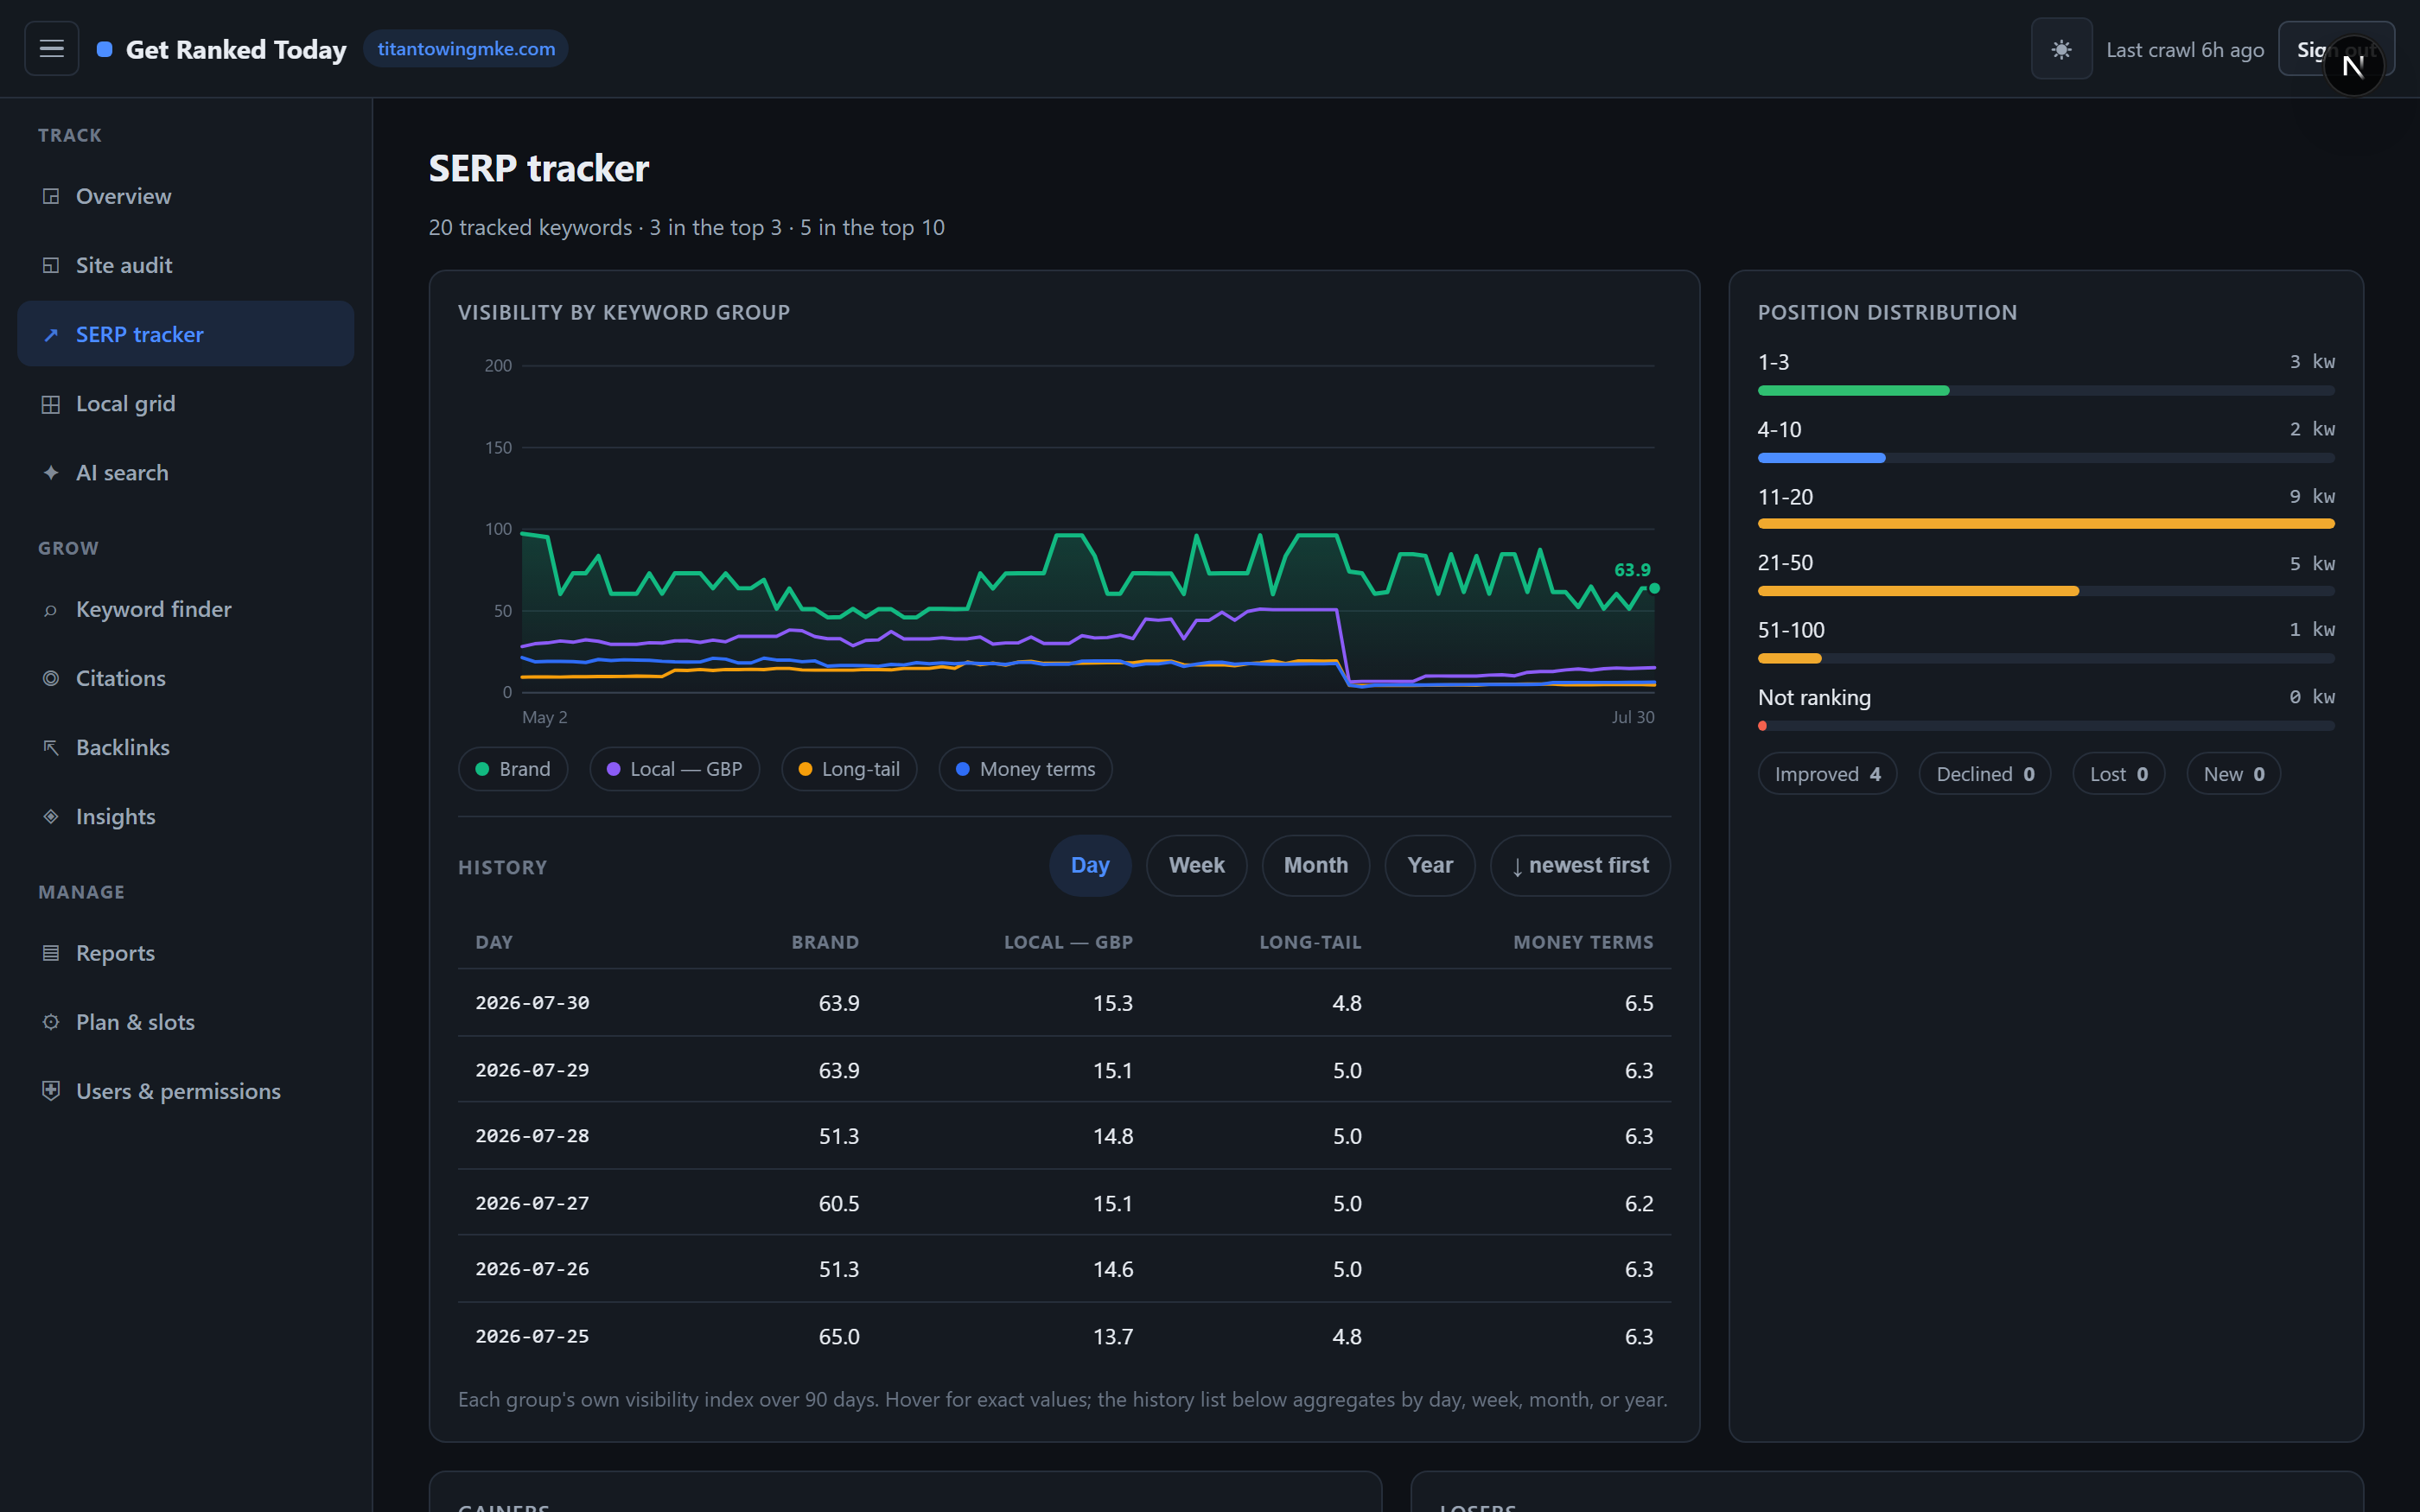Screen dimensions: 2420x1512
Task: Select the Day history range
Action: point(1090,865)
